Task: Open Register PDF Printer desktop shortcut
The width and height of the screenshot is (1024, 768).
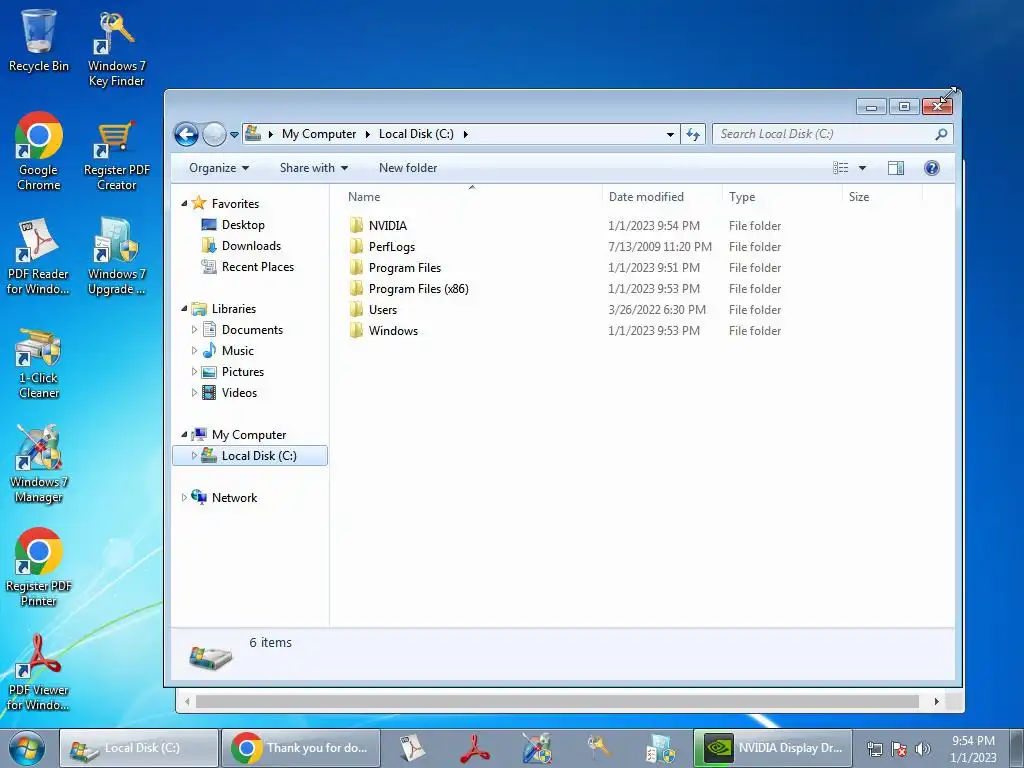Action: pos(39,567)
